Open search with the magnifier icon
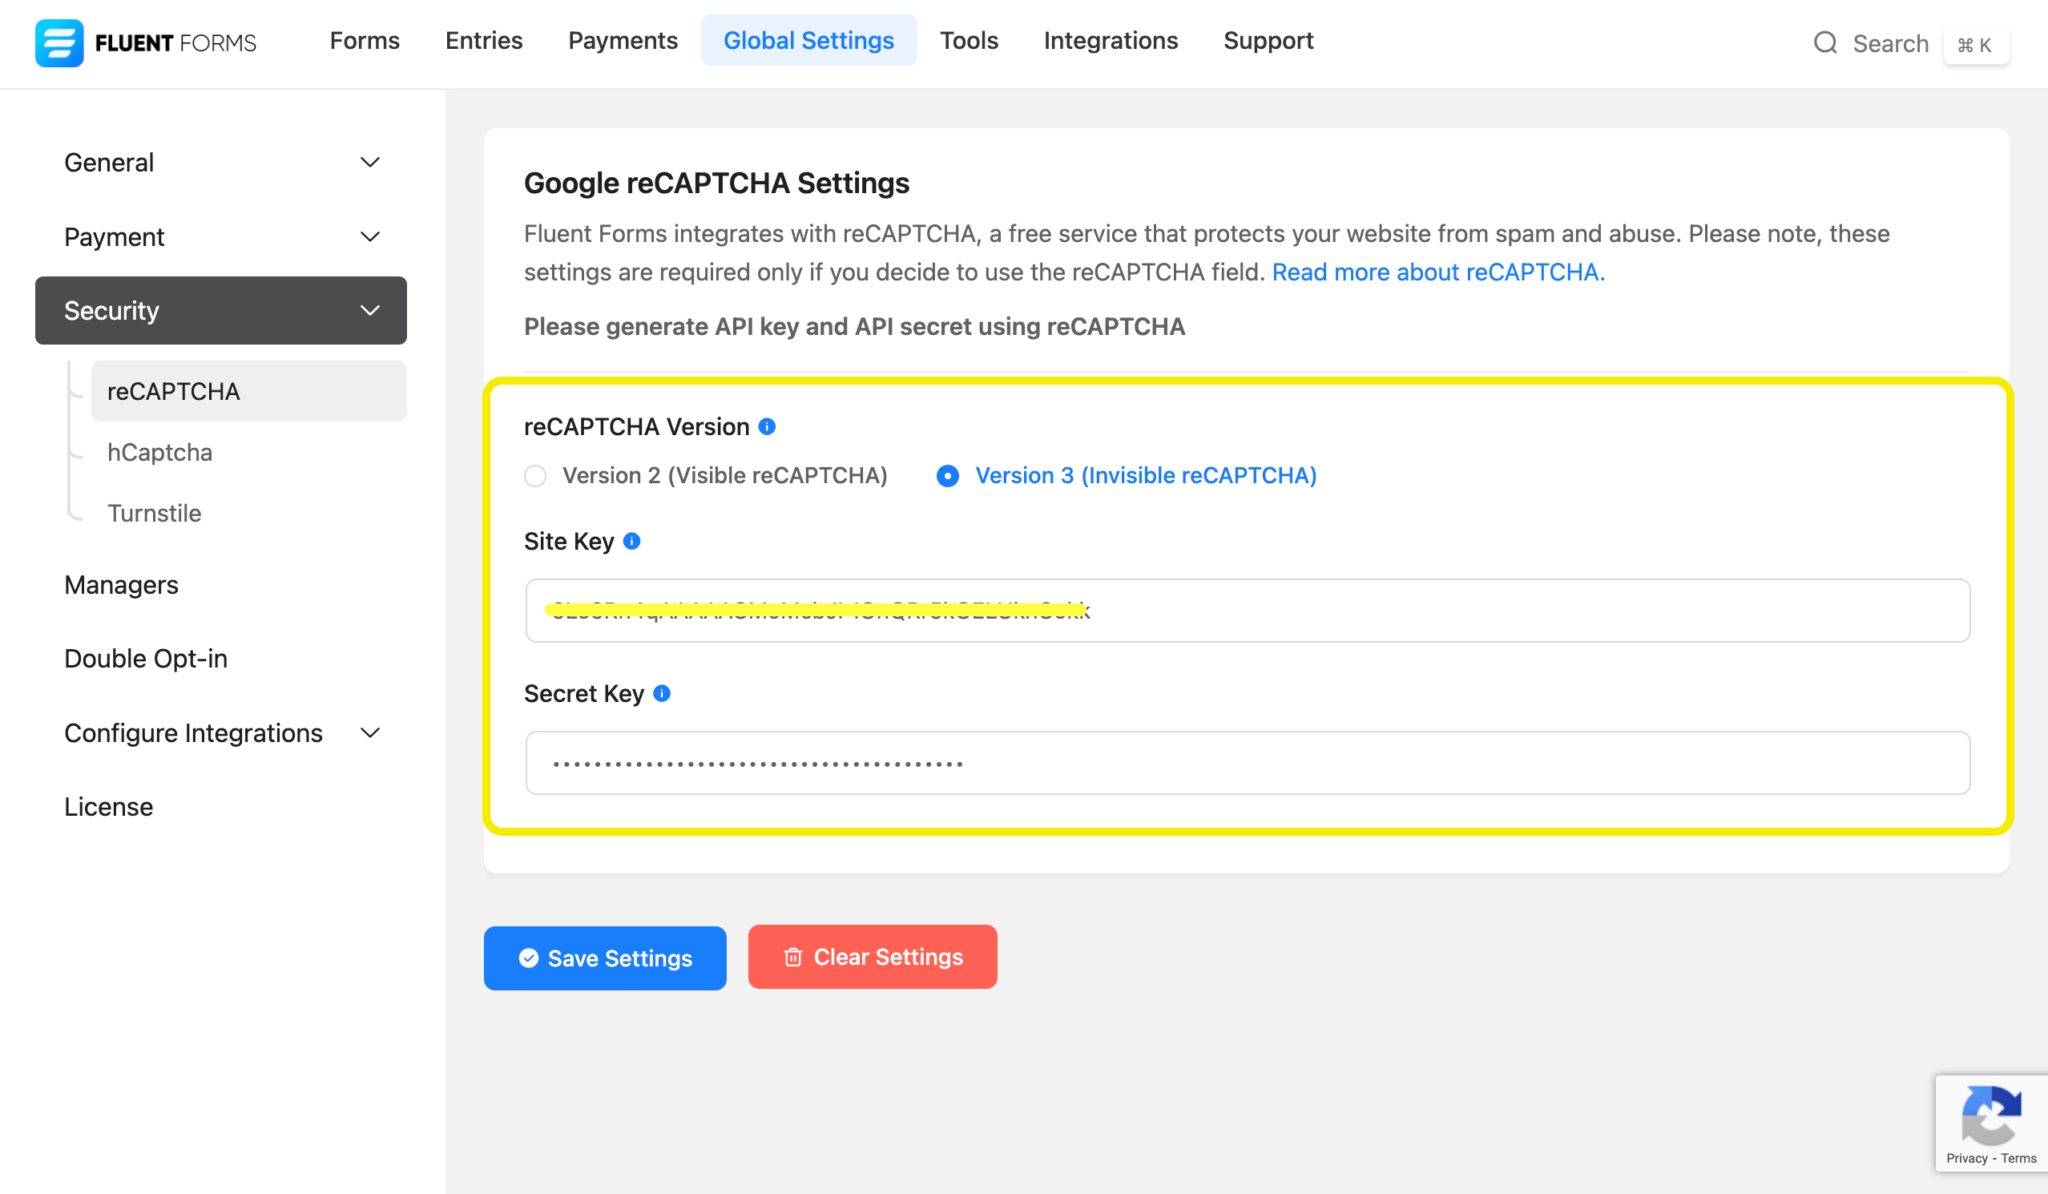 coord(1826,43)
